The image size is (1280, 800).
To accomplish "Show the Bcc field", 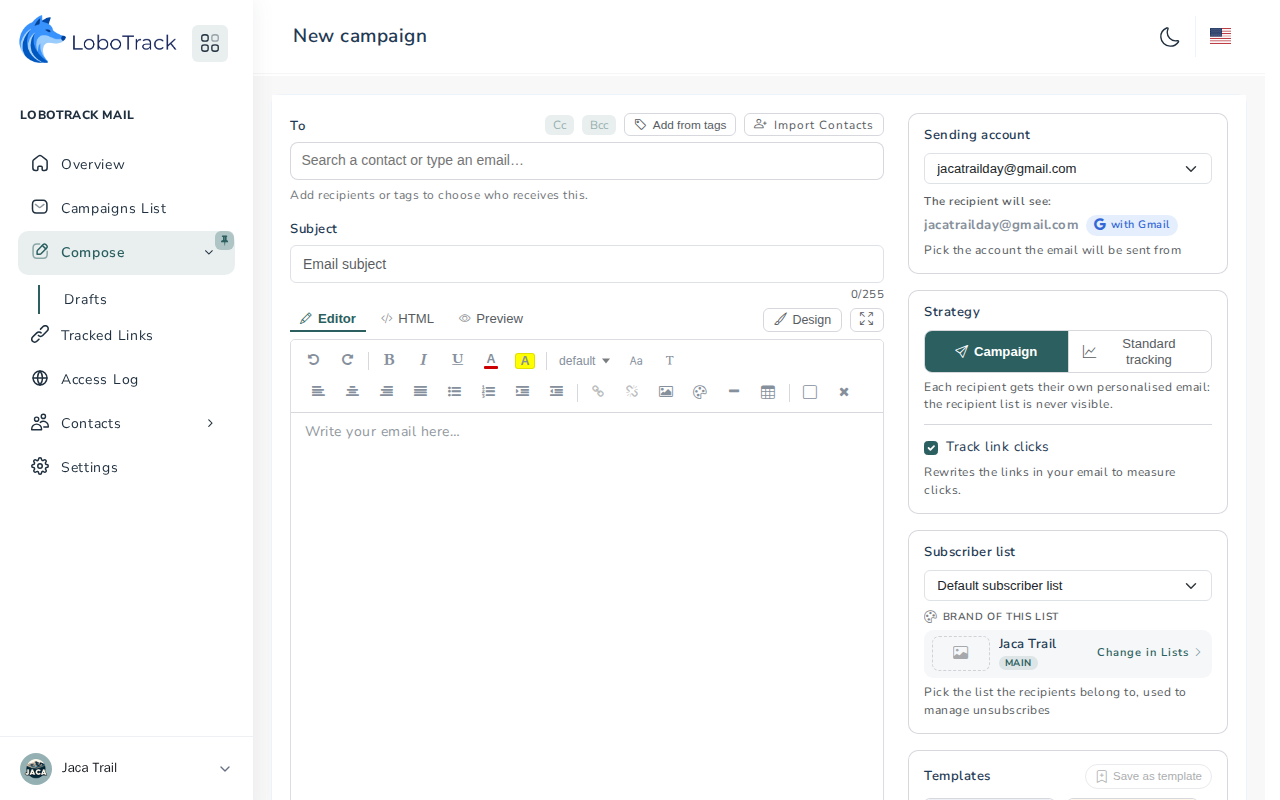I will (599, 125).
